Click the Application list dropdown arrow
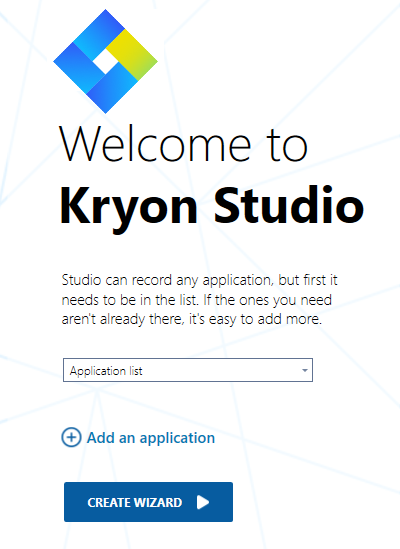 [305, 370]
